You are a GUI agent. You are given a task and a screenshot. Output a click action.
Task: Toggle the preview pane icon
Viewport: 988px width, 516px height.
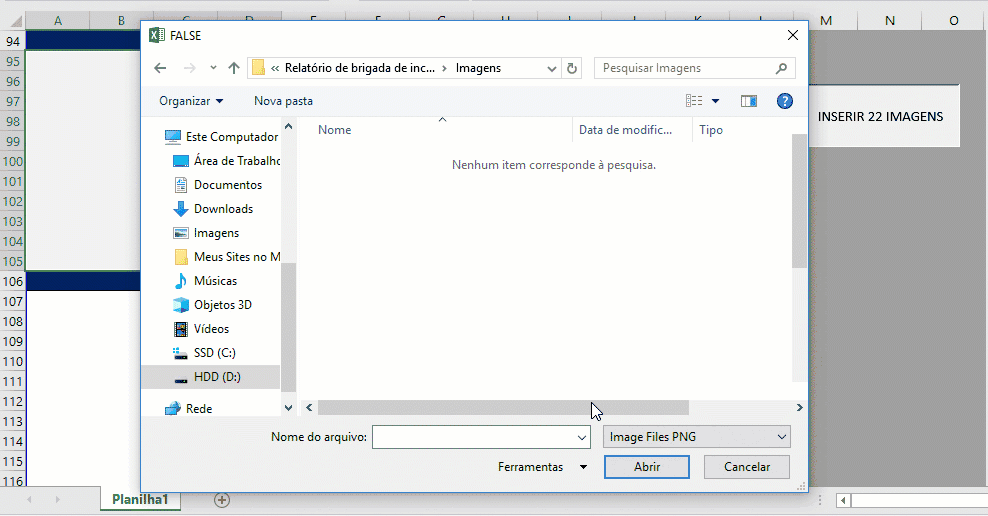click(749, 101)
